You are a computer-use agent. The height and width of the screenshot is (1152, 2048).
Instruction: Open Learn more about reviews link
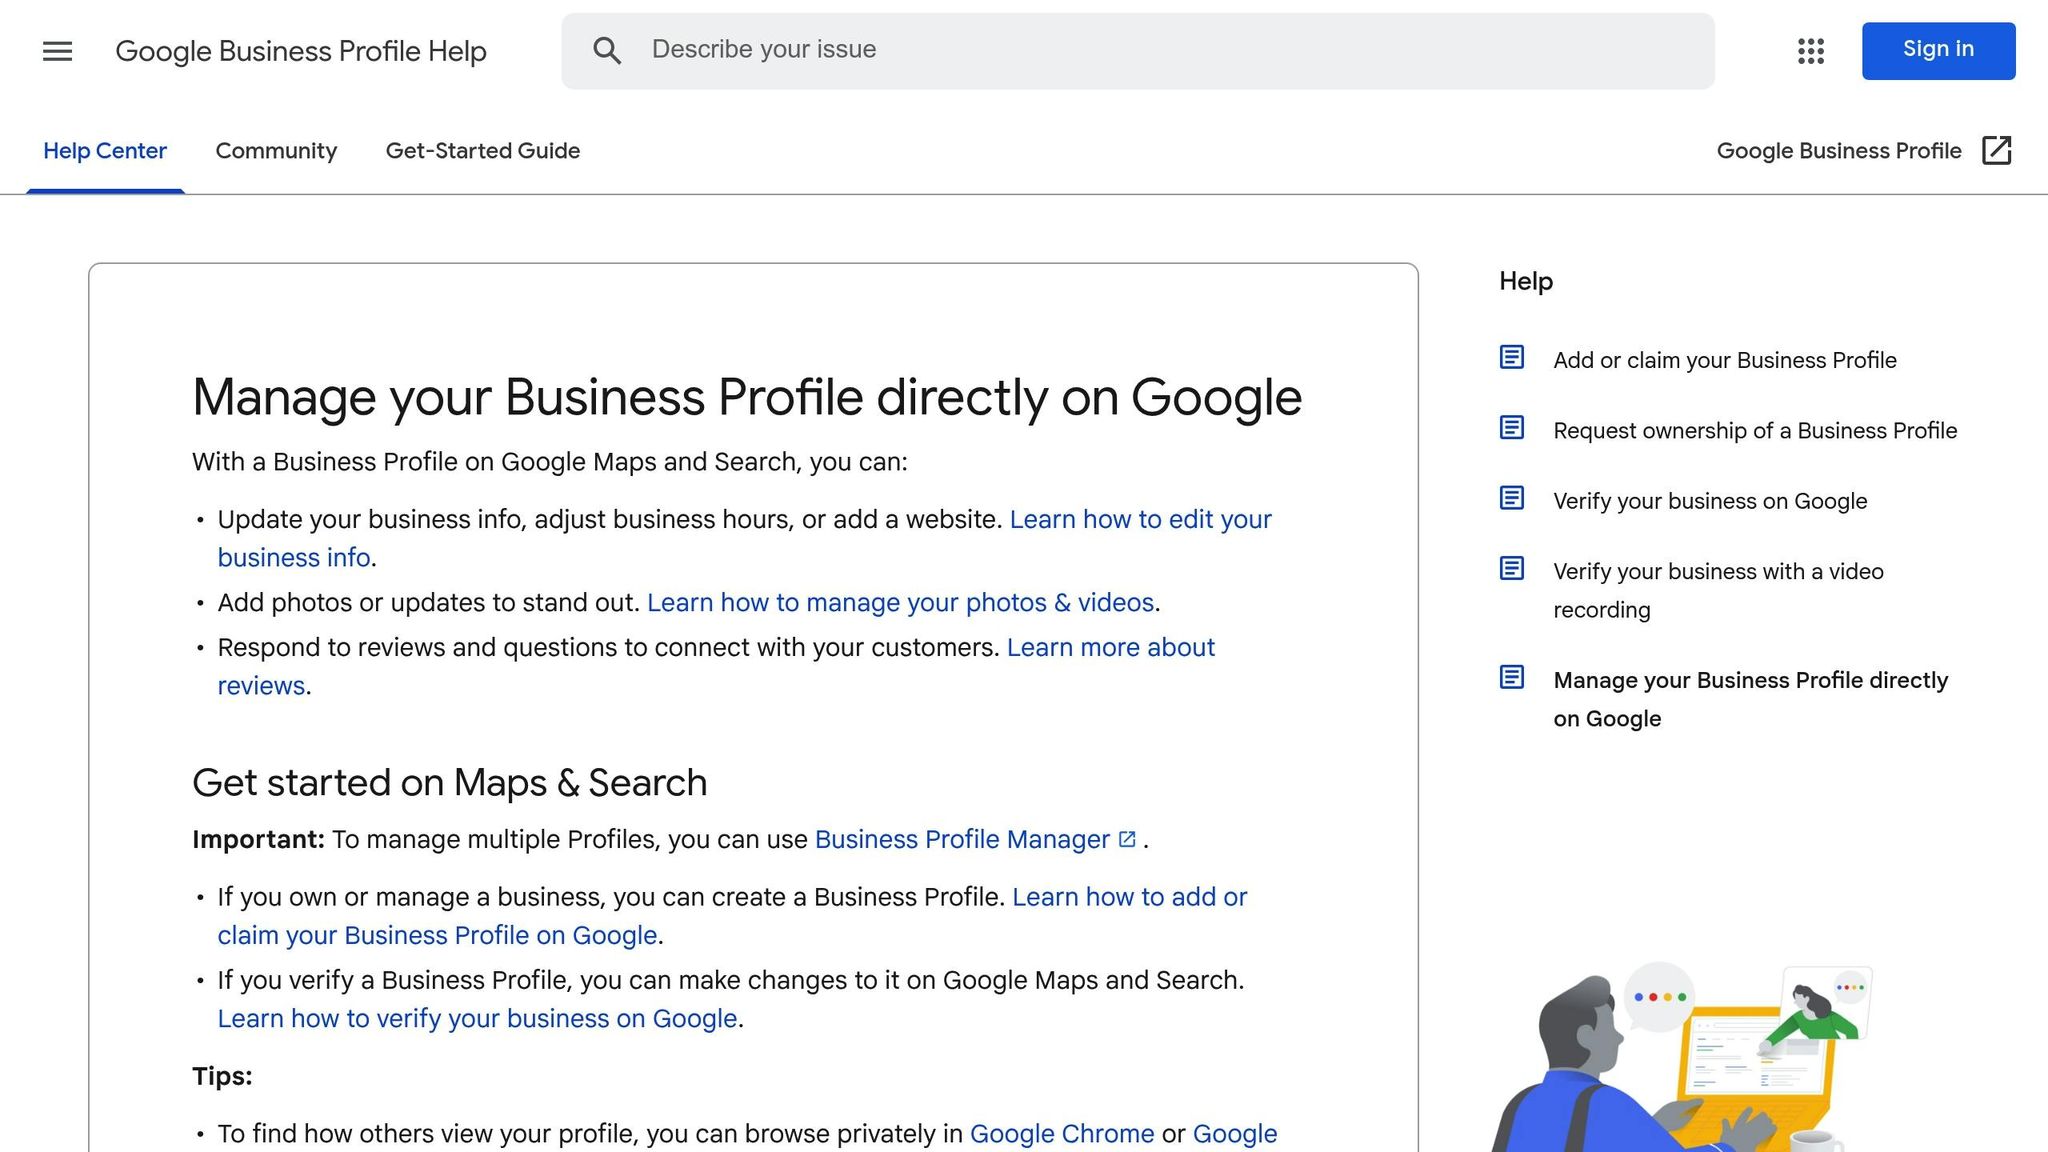1110,648
